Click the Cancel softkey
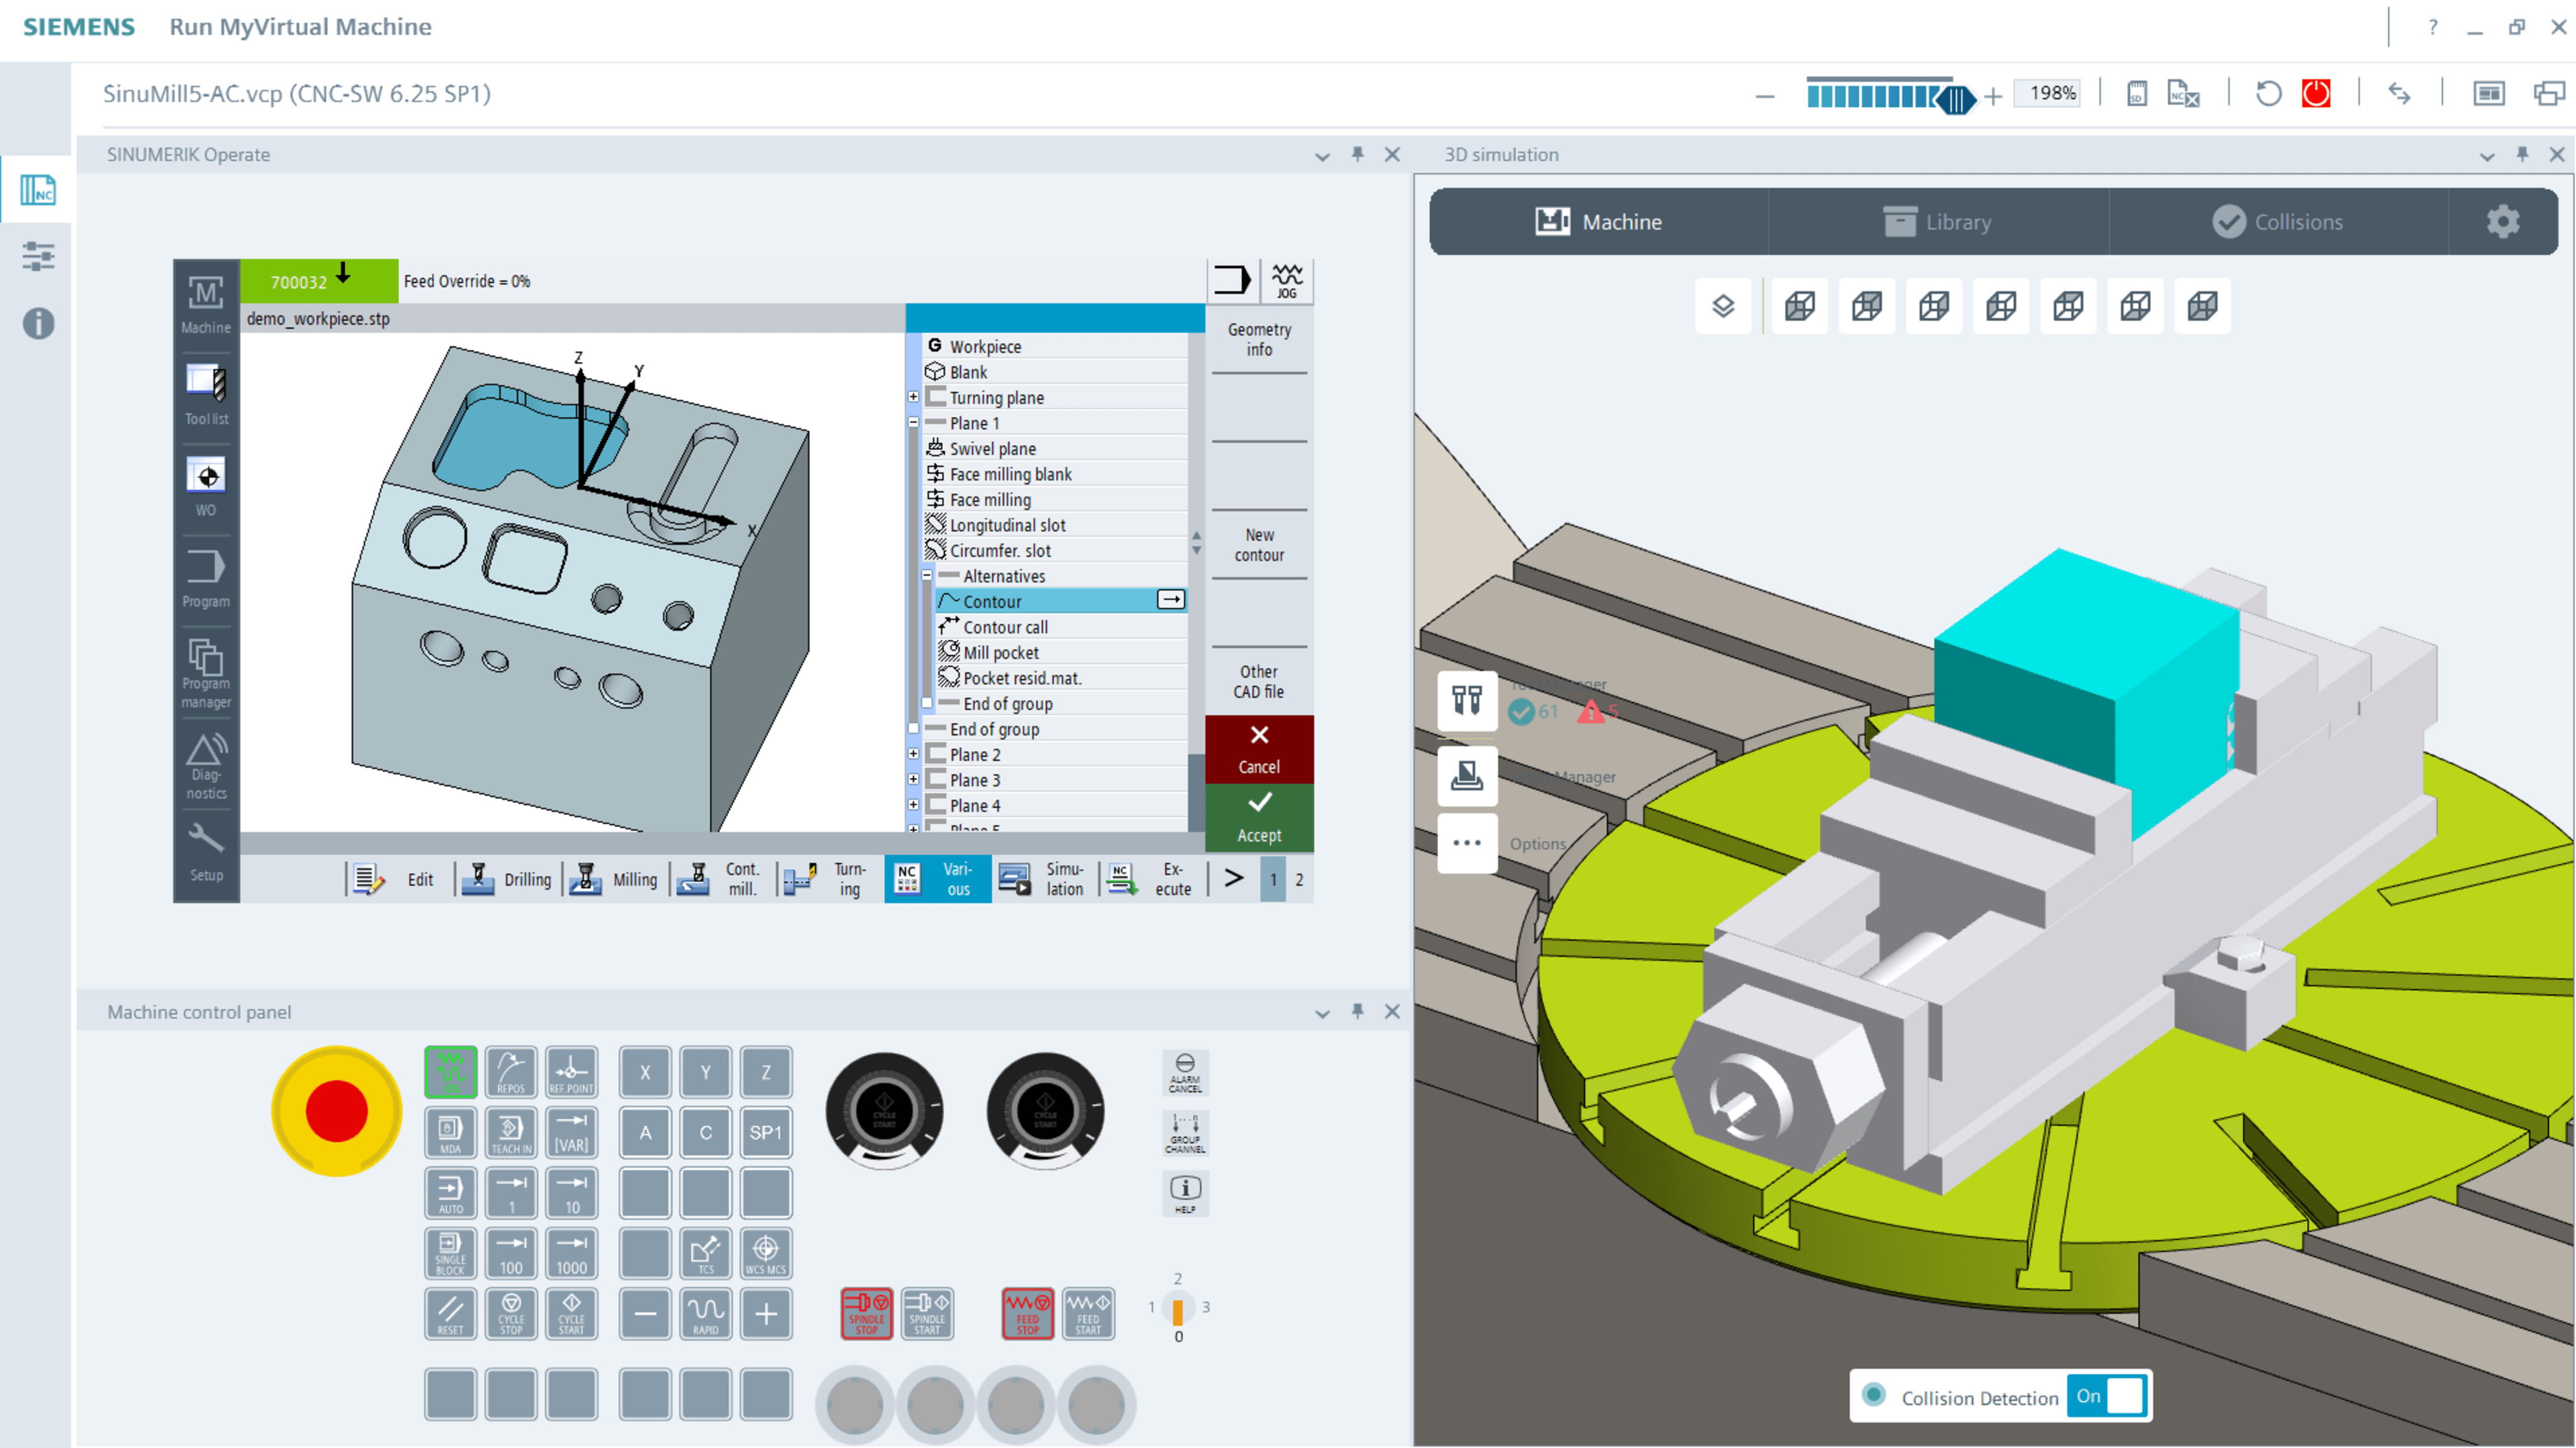This screenshot has width=2576, height=1448. (1259, 749)
